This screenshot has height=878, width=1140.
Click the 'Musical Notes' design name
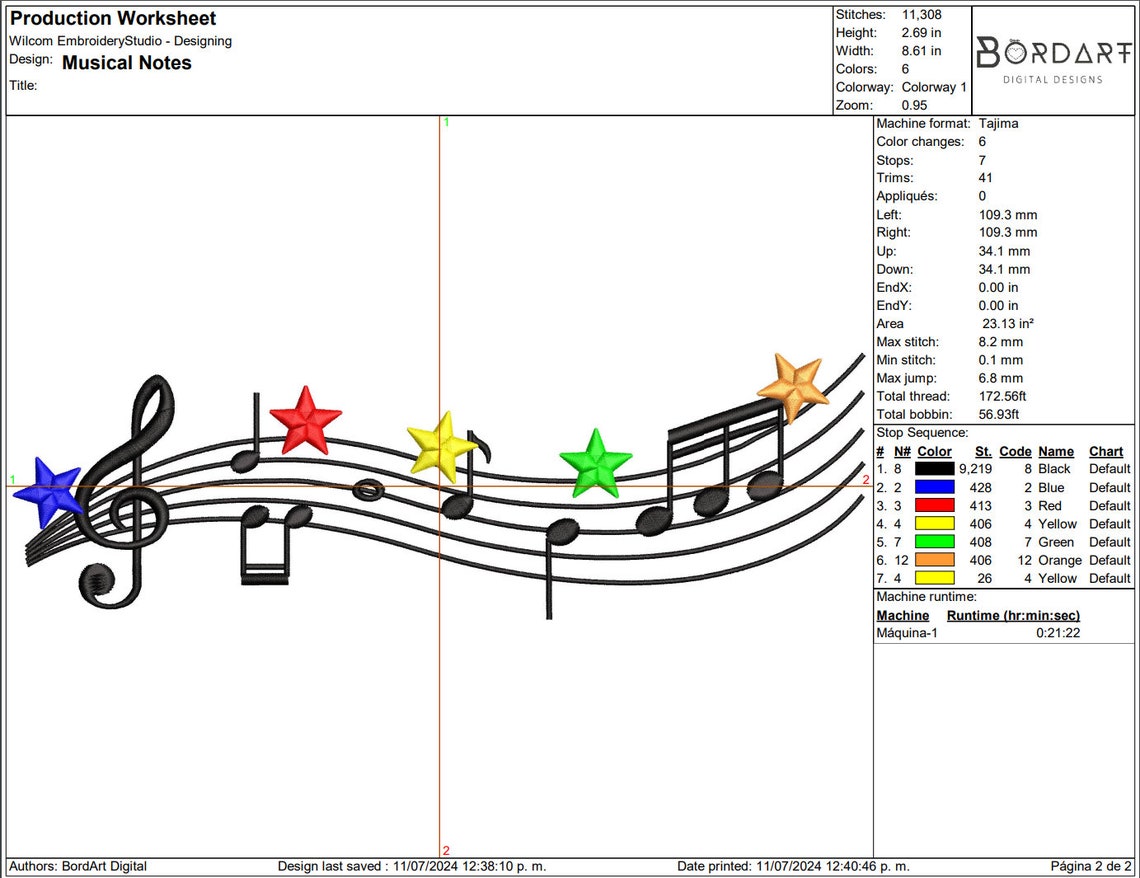tap(127, 63)
